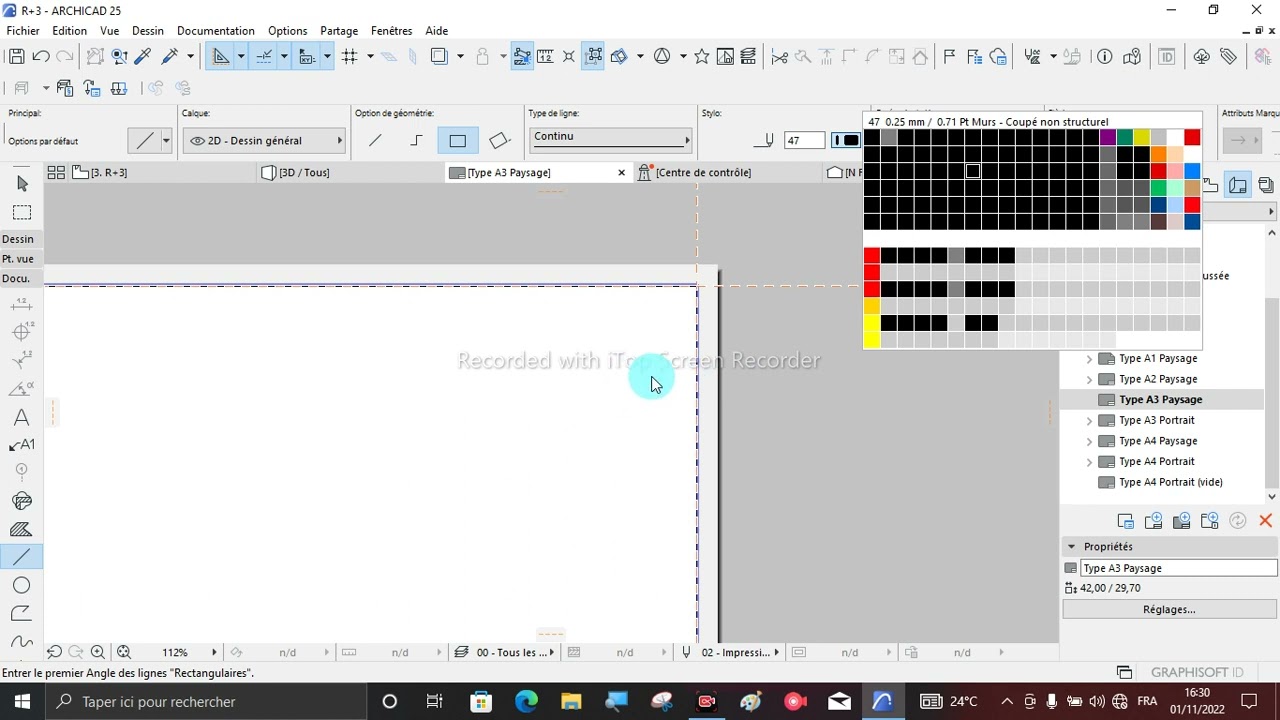The height and width of the screenshot is (720, 1280).
Task: Select the Line tool in toolbox
Action: tap(22, 557)
